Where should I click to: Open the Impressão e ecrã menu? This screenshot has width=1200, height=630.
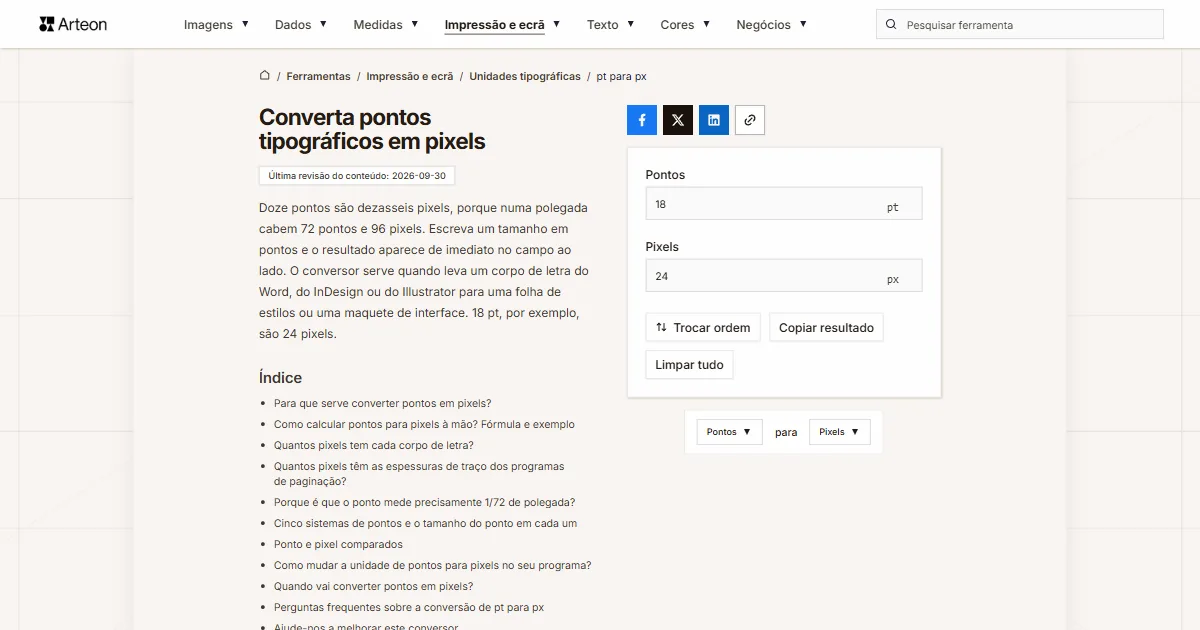point(502,25)
